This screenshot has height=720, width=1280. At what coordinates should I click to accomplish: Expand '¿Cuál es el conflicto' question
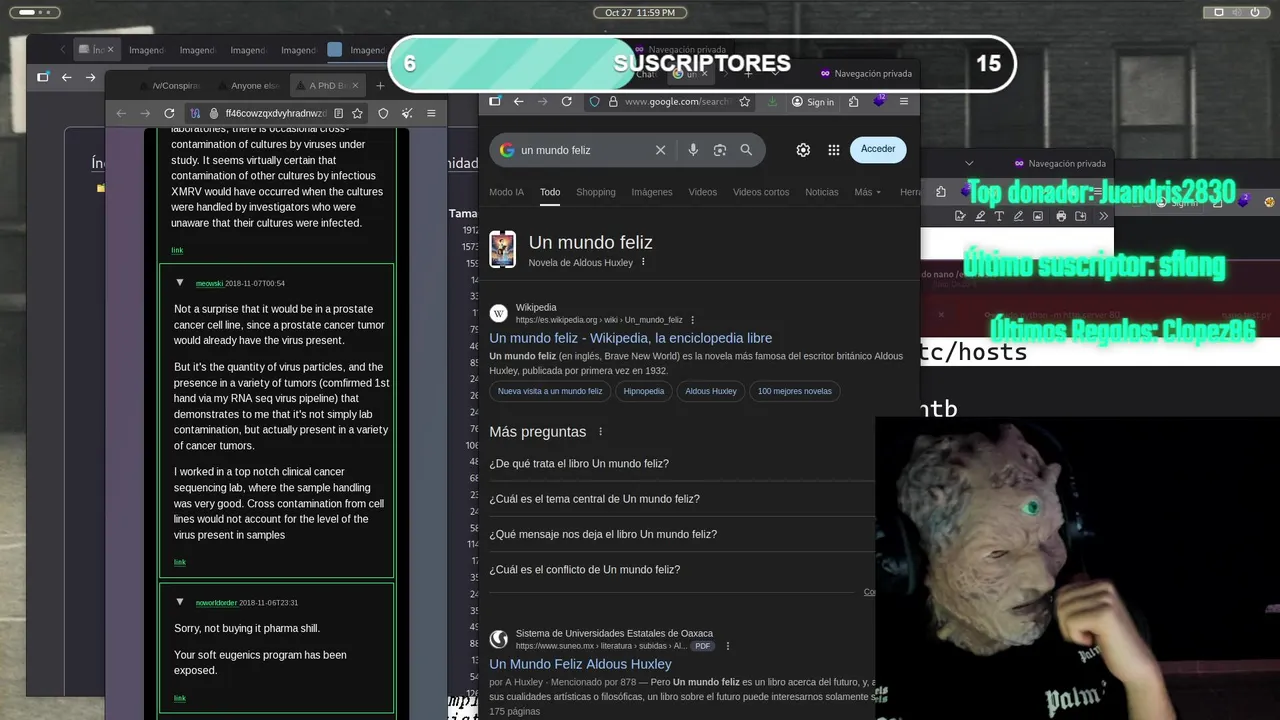682,570
